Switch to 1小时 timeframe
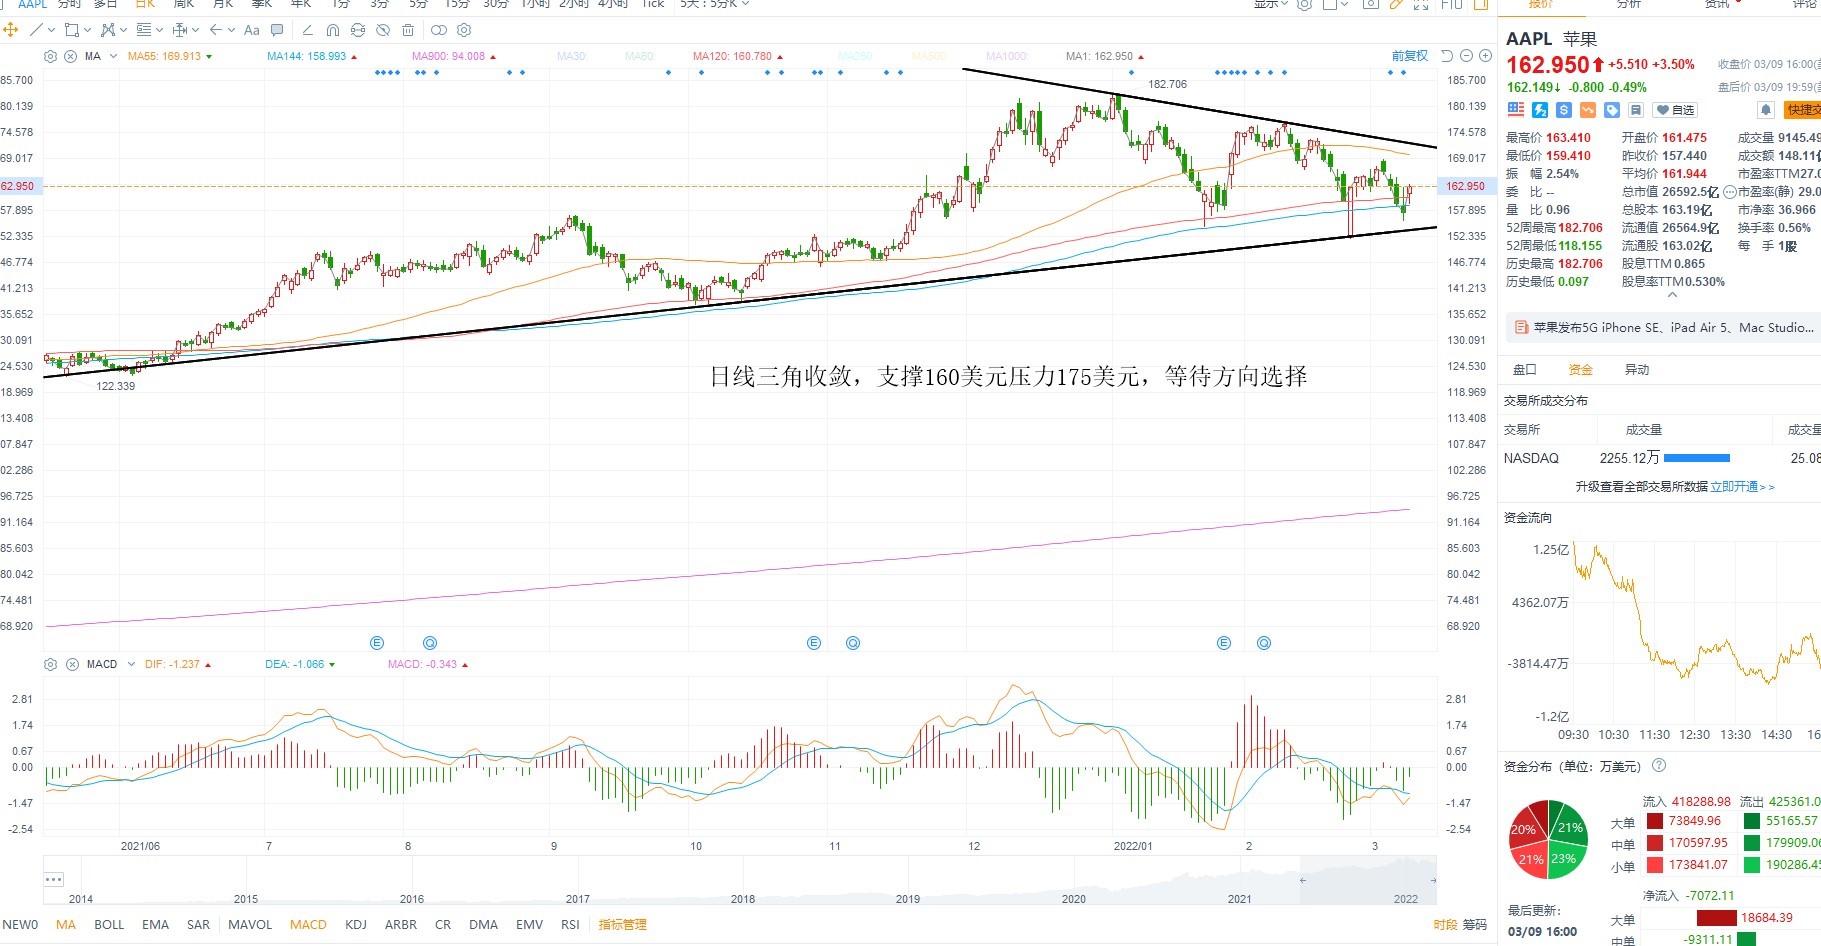 (x=535, y=4)
